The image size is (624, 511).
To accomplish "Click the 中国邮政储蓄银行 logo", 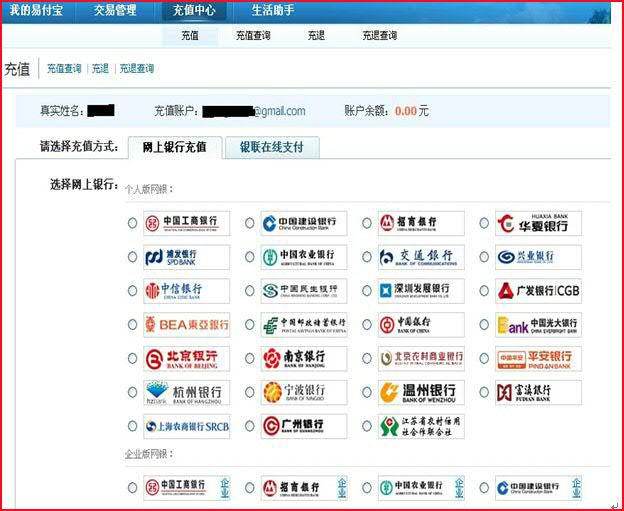I will (x=304, y=325).
